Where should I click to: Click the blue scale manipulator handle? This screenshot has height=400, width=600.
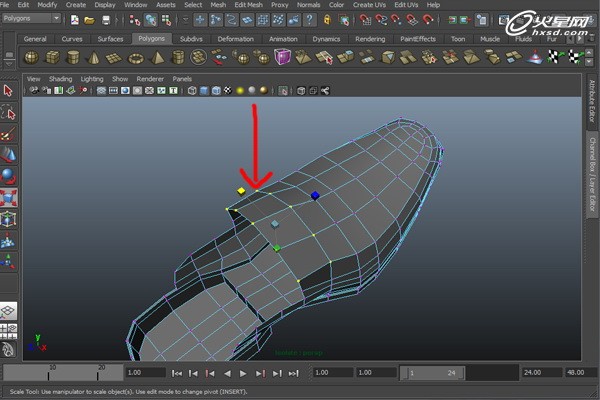coord(315,196)
